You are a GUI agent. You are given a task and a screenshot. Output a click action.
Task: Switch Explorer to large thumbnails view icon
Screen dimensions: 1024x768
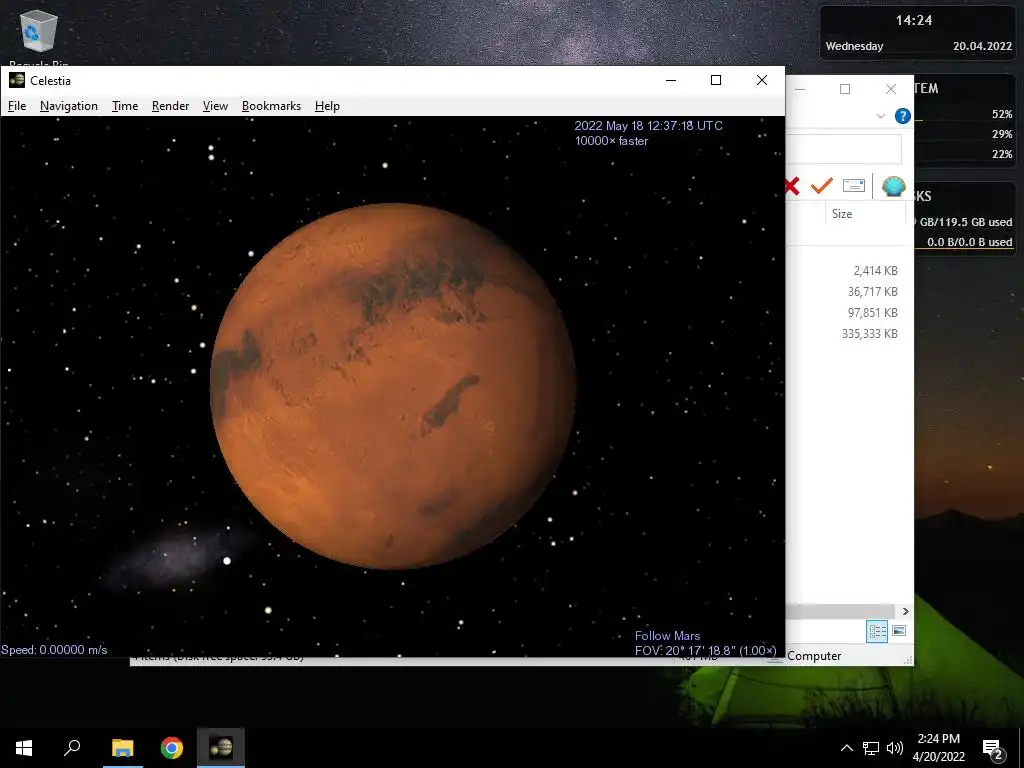899,631
